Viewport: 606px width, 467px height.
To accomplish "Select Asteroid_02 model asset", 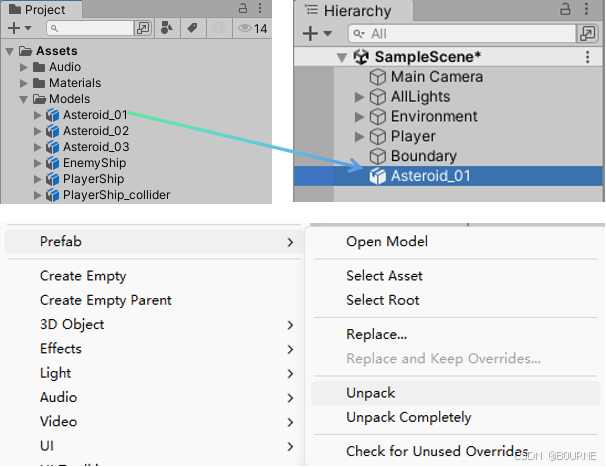I will coord(96,131).
